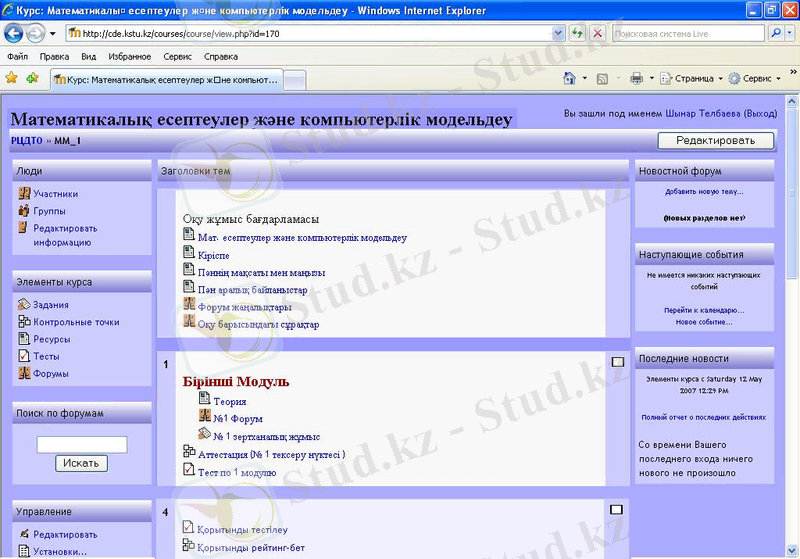The width and height of the screenshot is (800, 559).
Task: Click the Группы groups icon
Action: (24, 211)
